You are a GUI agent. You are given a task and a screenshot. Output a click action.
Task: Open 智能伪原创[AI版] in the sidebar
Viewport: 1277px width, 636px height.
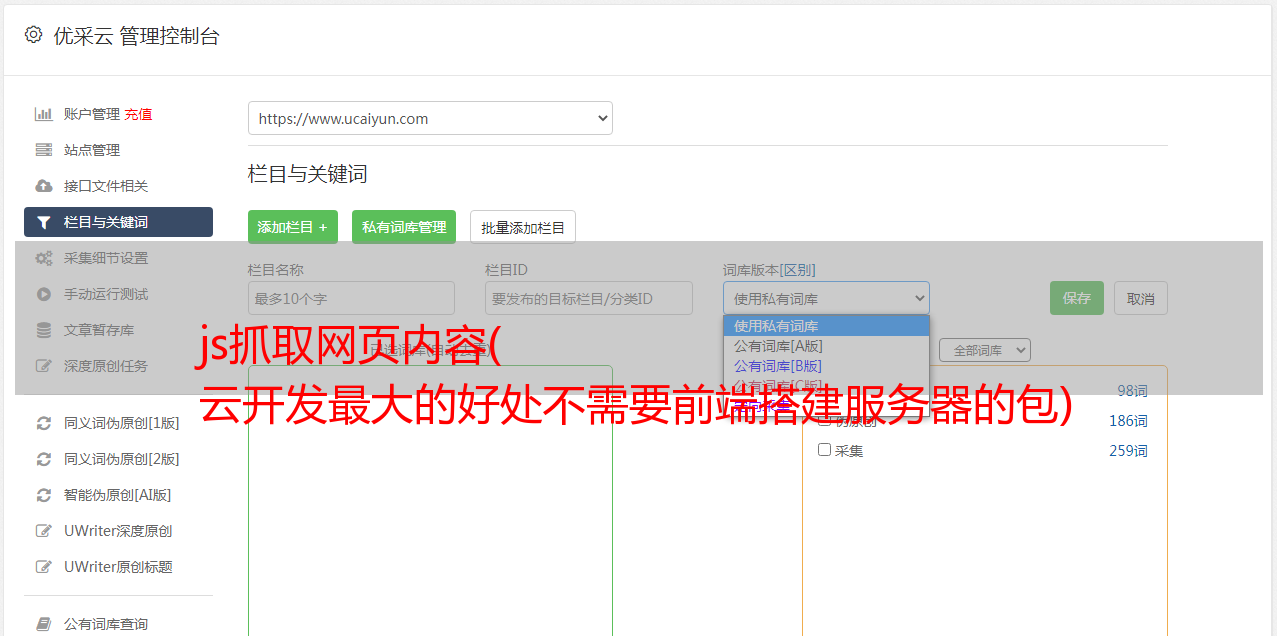[x=118, y=495]
